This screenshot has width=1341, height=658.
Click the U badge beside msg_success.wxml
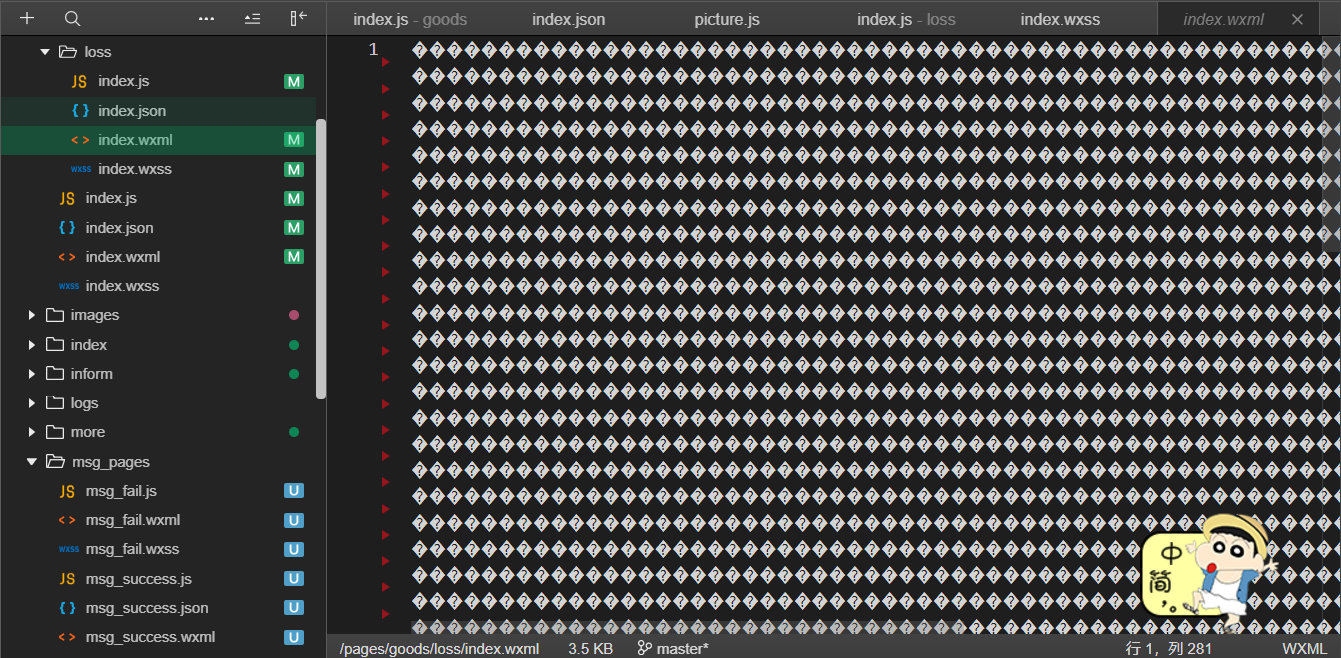click(x=294, y=637)
